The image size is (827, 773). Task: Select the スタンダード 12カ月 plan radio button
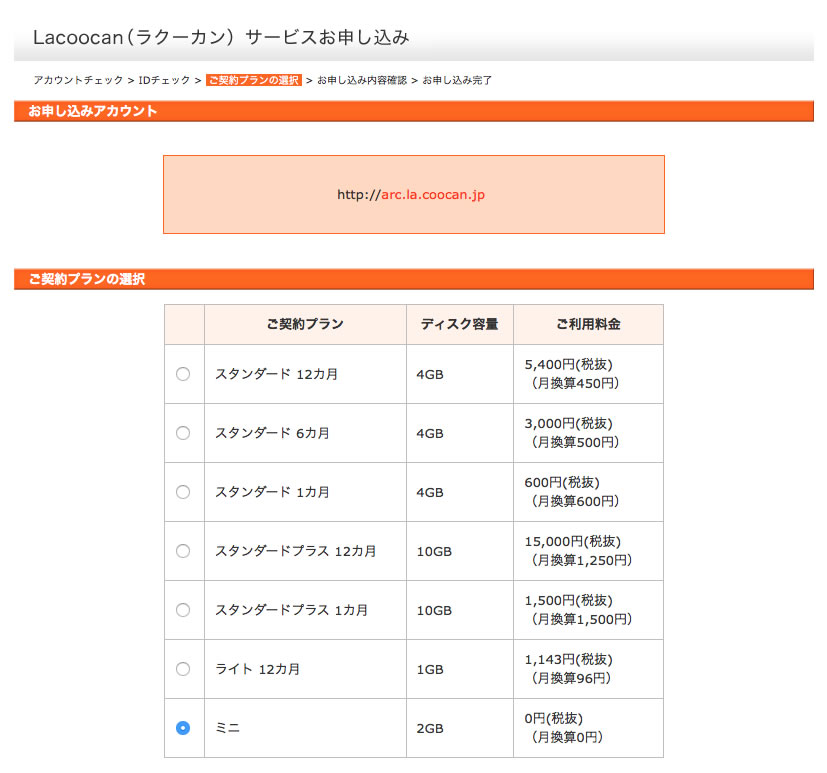(x=182, y=374)
